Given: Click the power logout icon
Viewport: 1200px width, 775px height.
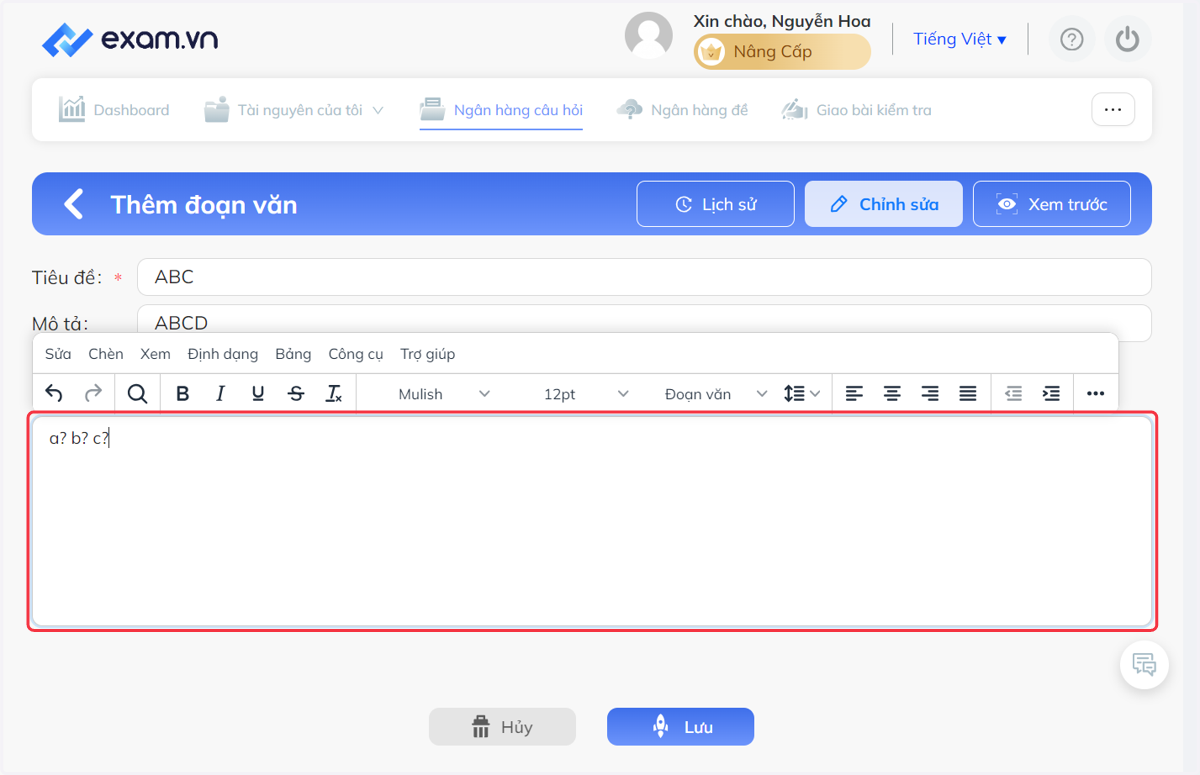Looking at the screenshot, I should (x=1128, y=39).
